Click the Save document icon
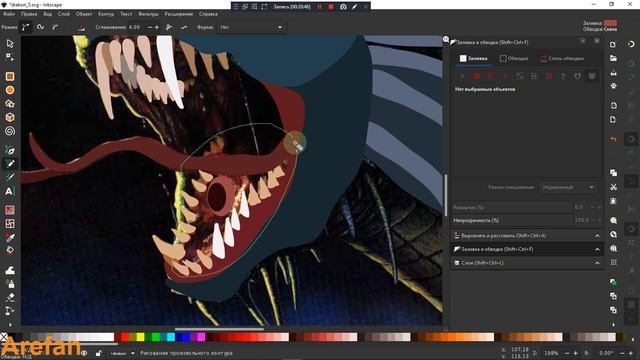The image size is (640, 360). pos(613,72)
